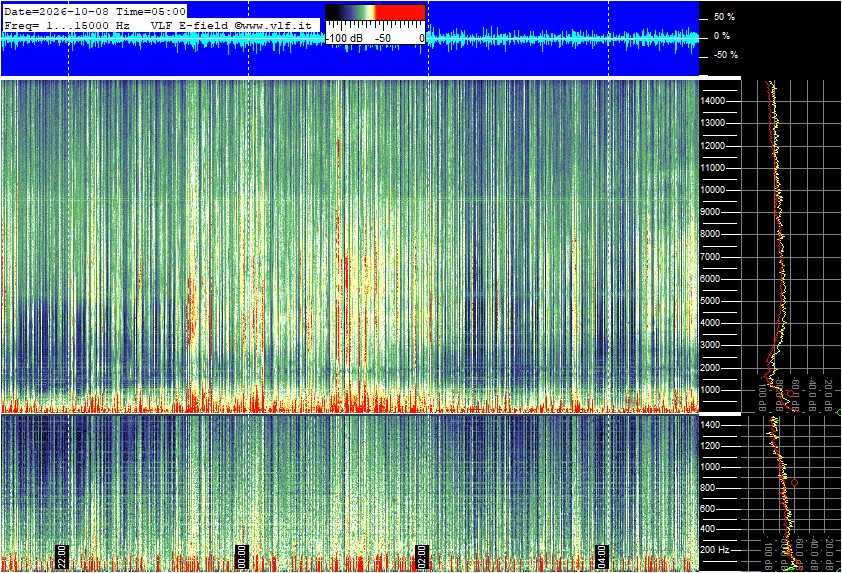The height and width of the screenshot is (573, 842).
Task: Click -20.0 dB label of 1400 Hz spectrum graph
Action: pyautogui.click(x=830, y=553)
